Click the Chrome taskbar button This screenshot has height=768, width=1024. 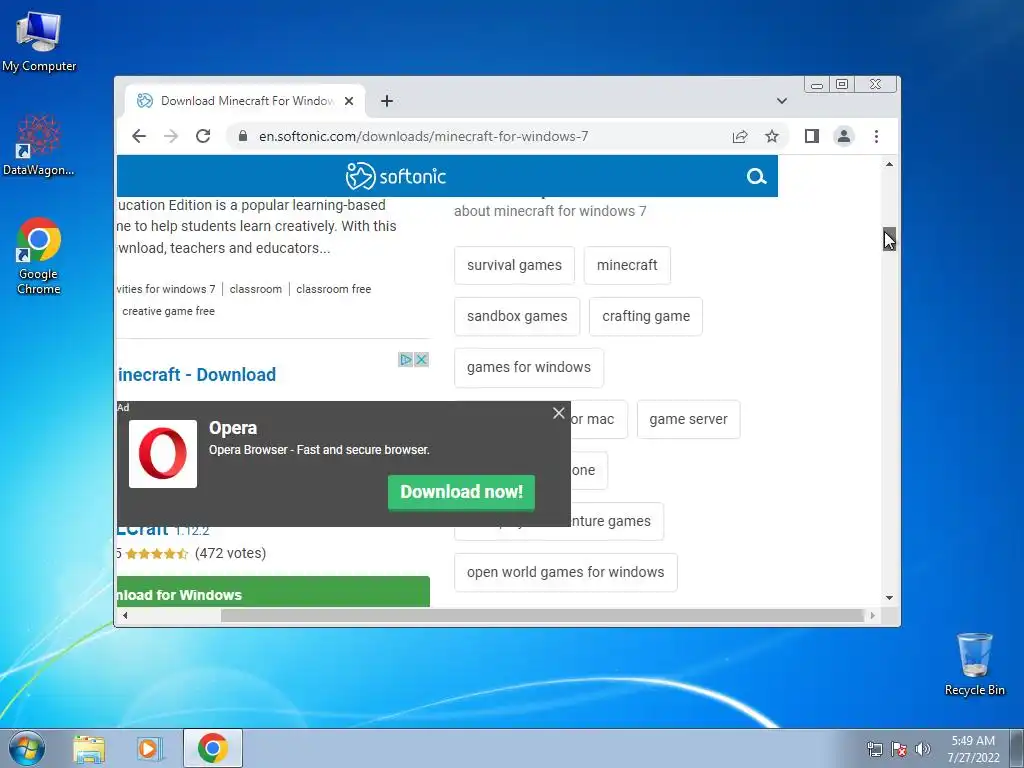click(213, 748)
